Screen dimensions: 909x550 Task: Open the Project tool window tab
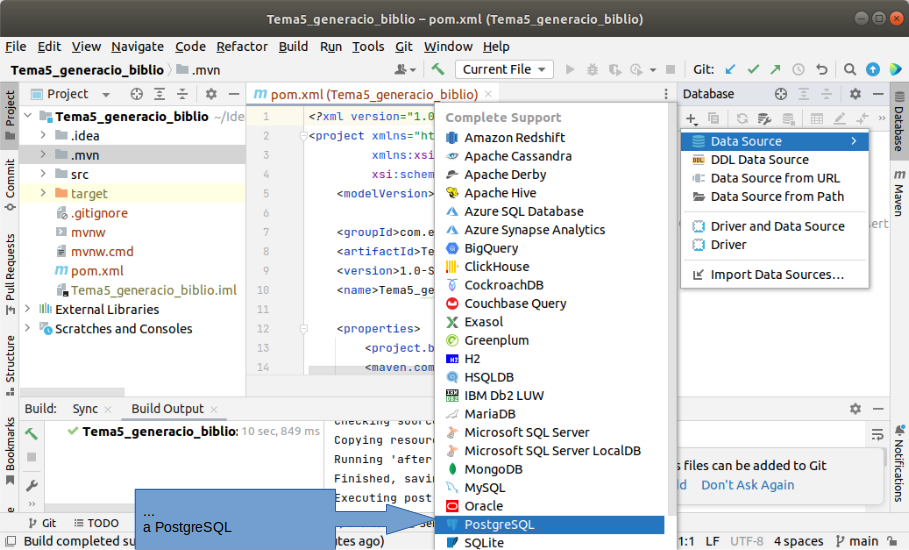tap(10, 115)
